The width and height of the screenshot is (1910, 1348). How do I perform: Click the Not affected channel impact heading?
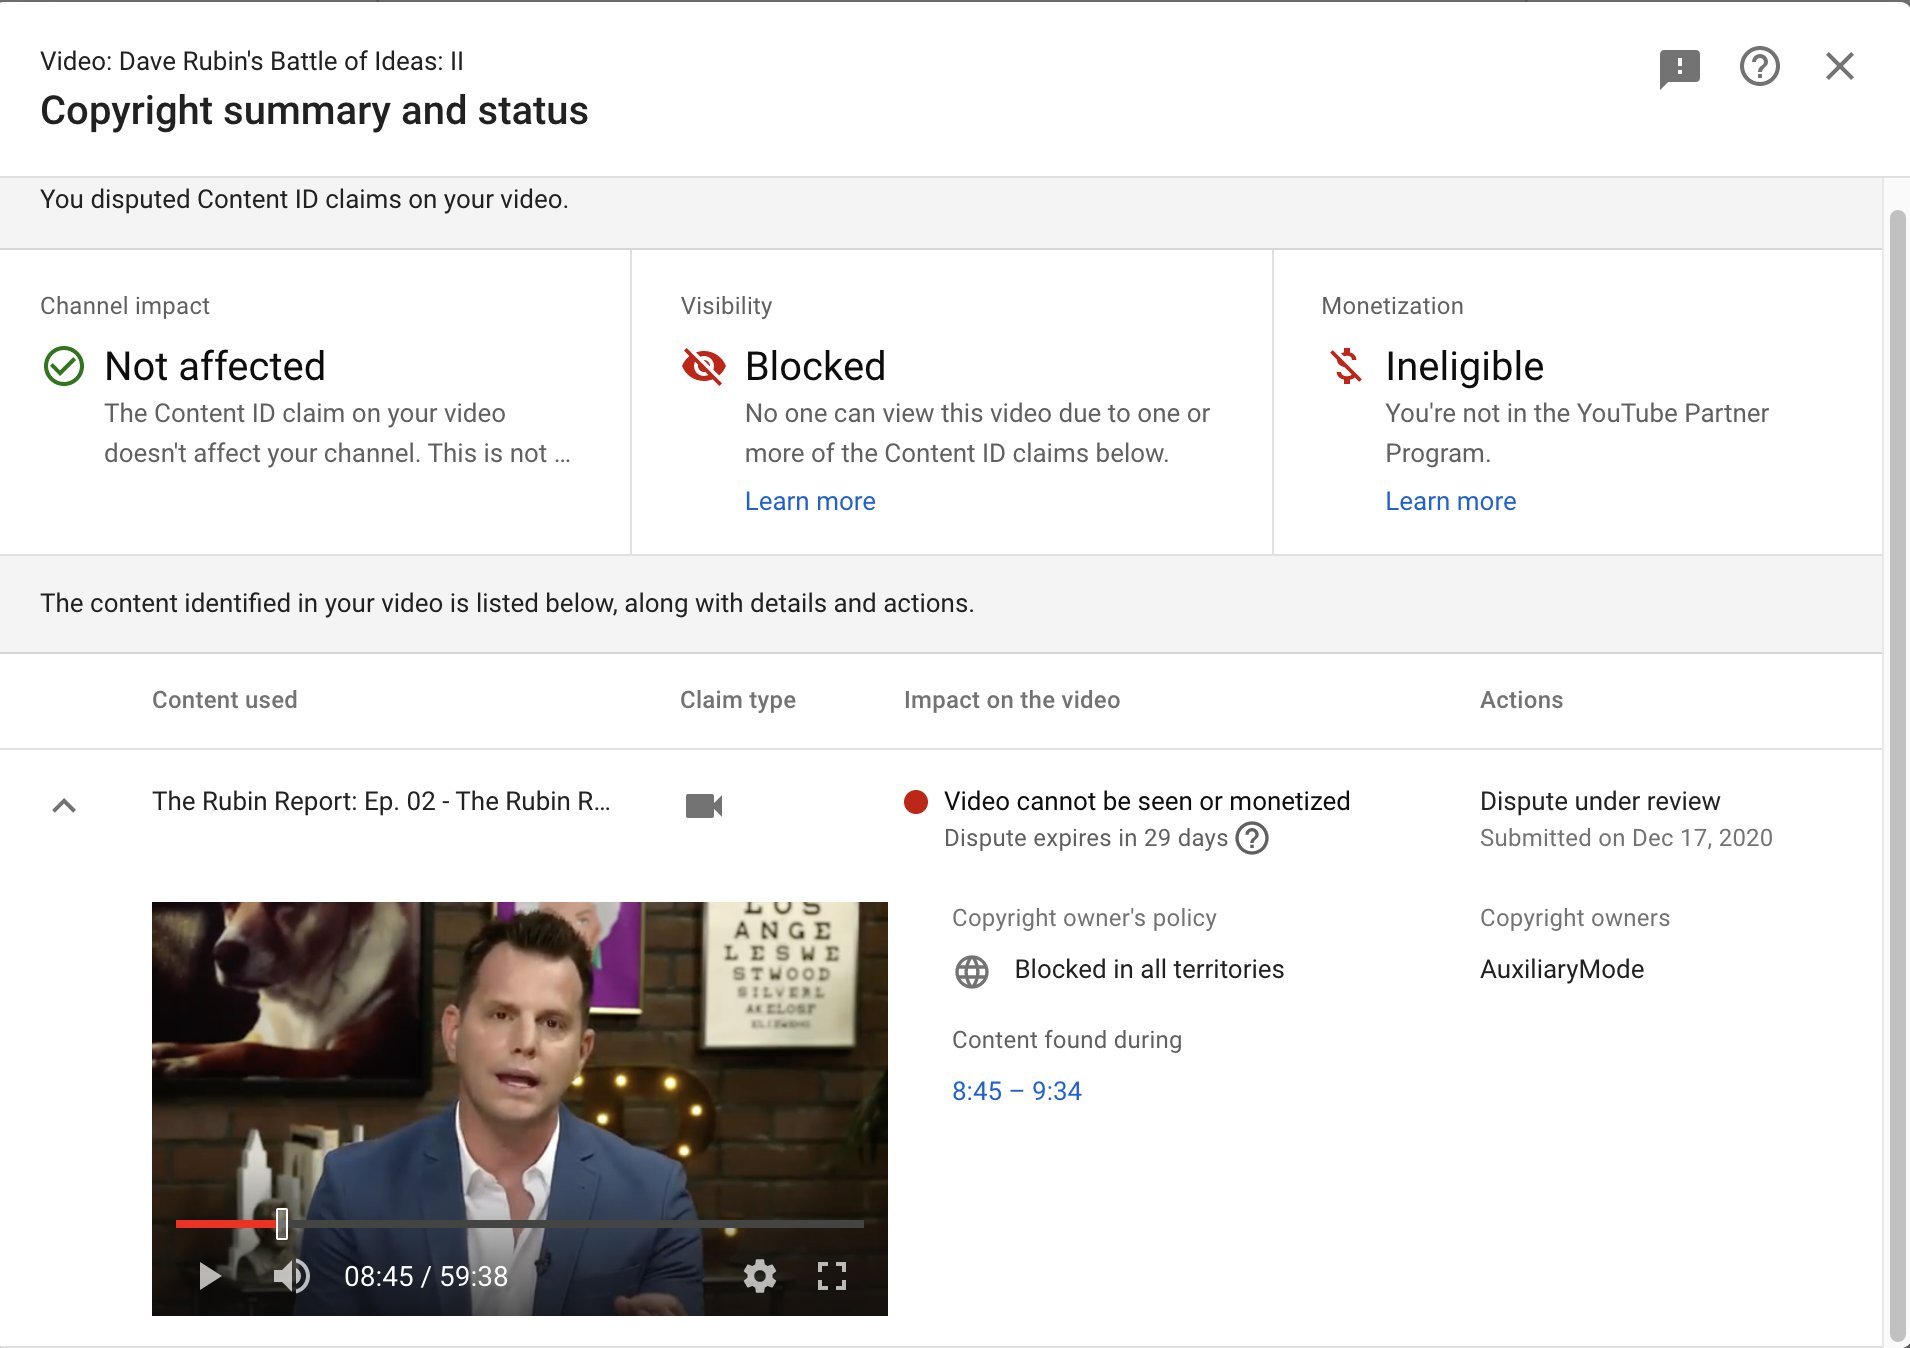[x=215, y=366]
